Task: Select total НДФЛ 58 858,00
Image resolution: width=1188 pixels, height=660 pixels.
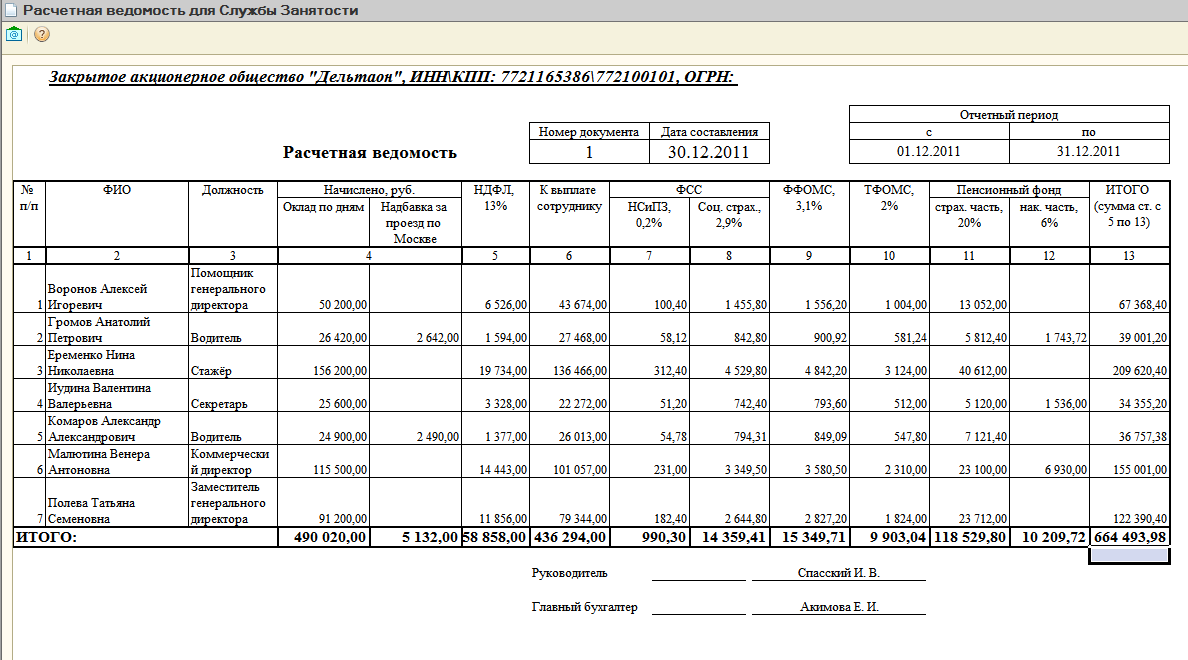Action: 495,537
